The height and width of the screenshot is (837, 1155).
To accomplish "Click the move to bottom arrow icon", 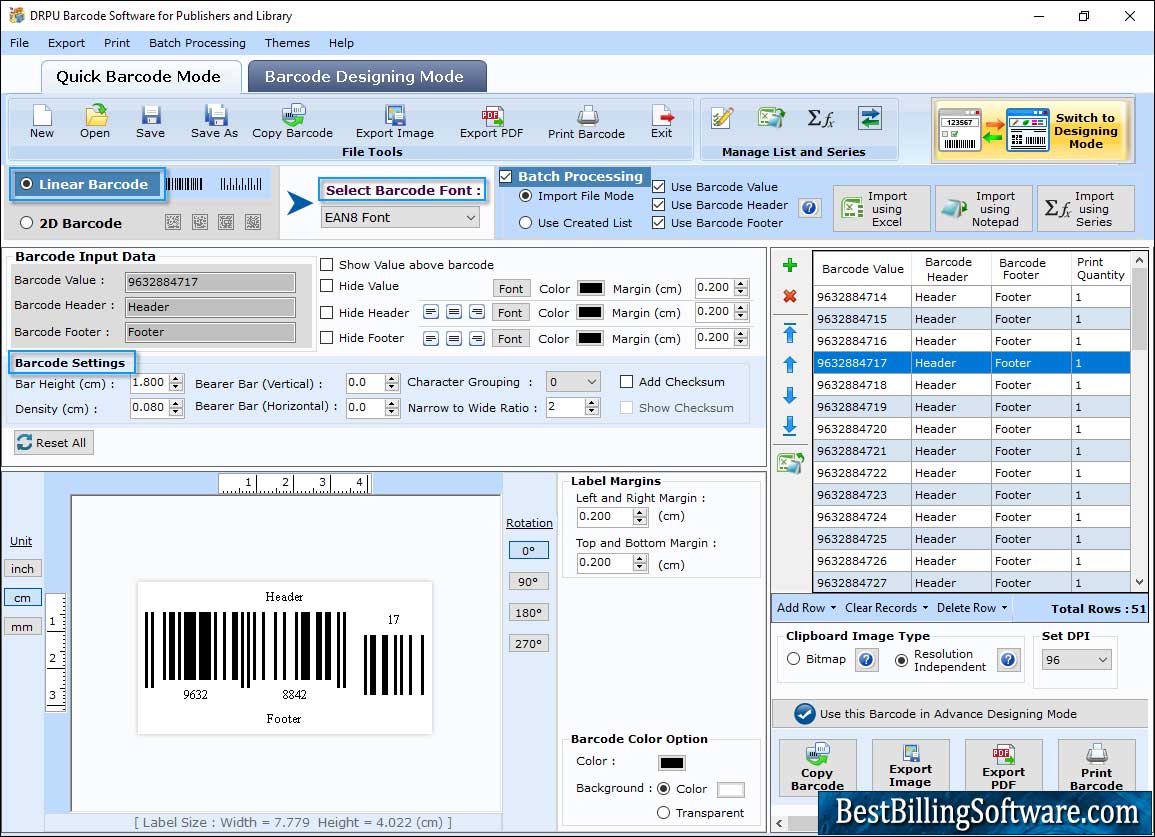I will tap(790, 426).
